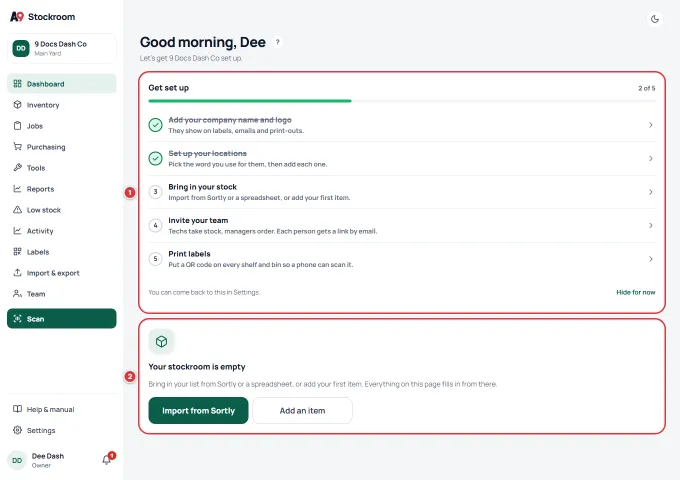
Task: Open the Labels page
Action: click(62, 252)
